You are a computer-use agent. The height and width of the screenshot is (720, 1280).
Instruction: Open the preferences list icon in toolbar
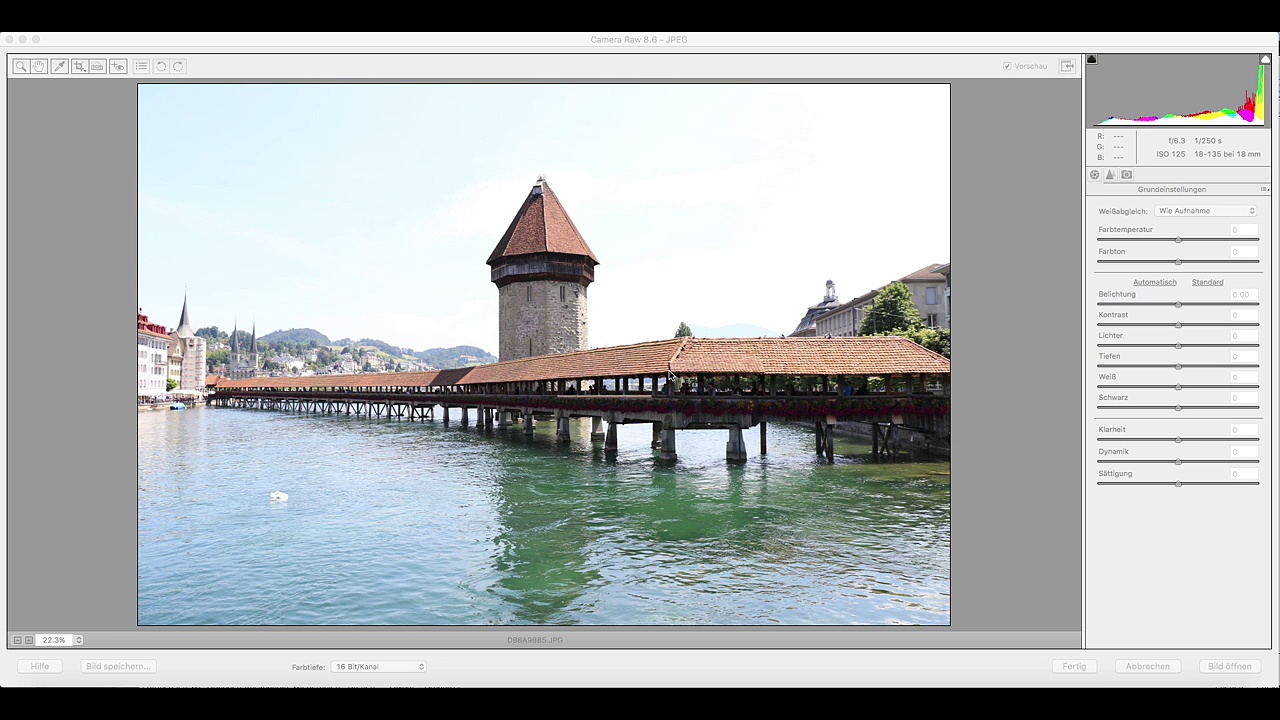tap(141, 66)
